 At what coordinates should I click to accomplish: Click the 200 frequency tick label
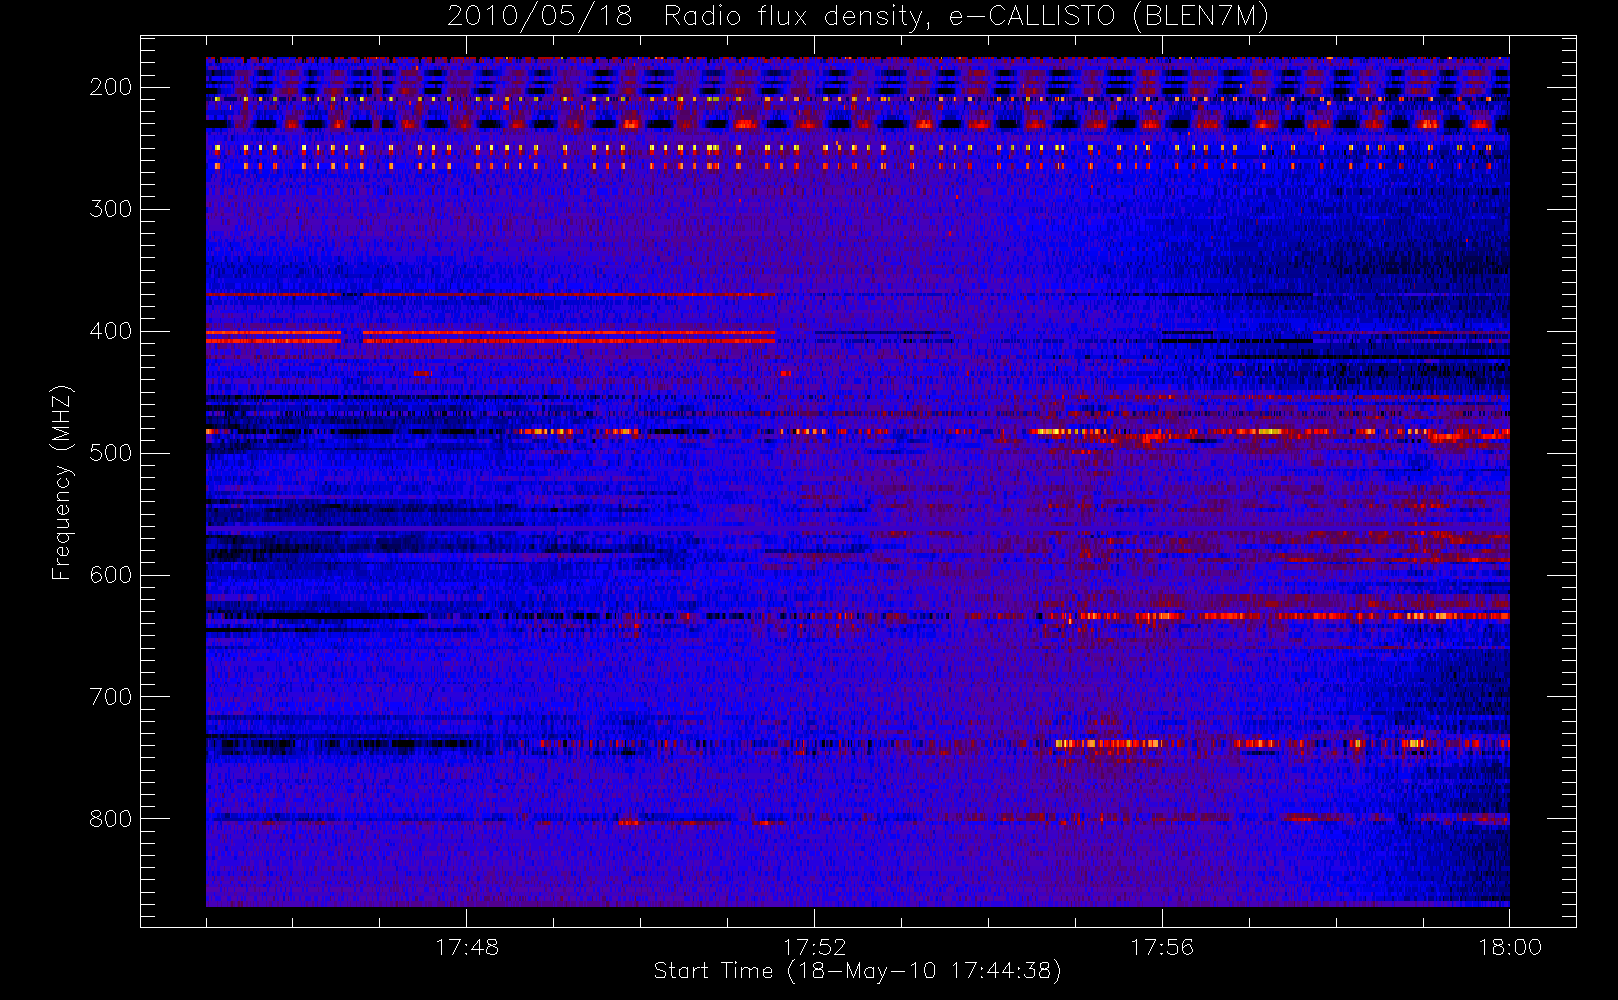(111, 87)
